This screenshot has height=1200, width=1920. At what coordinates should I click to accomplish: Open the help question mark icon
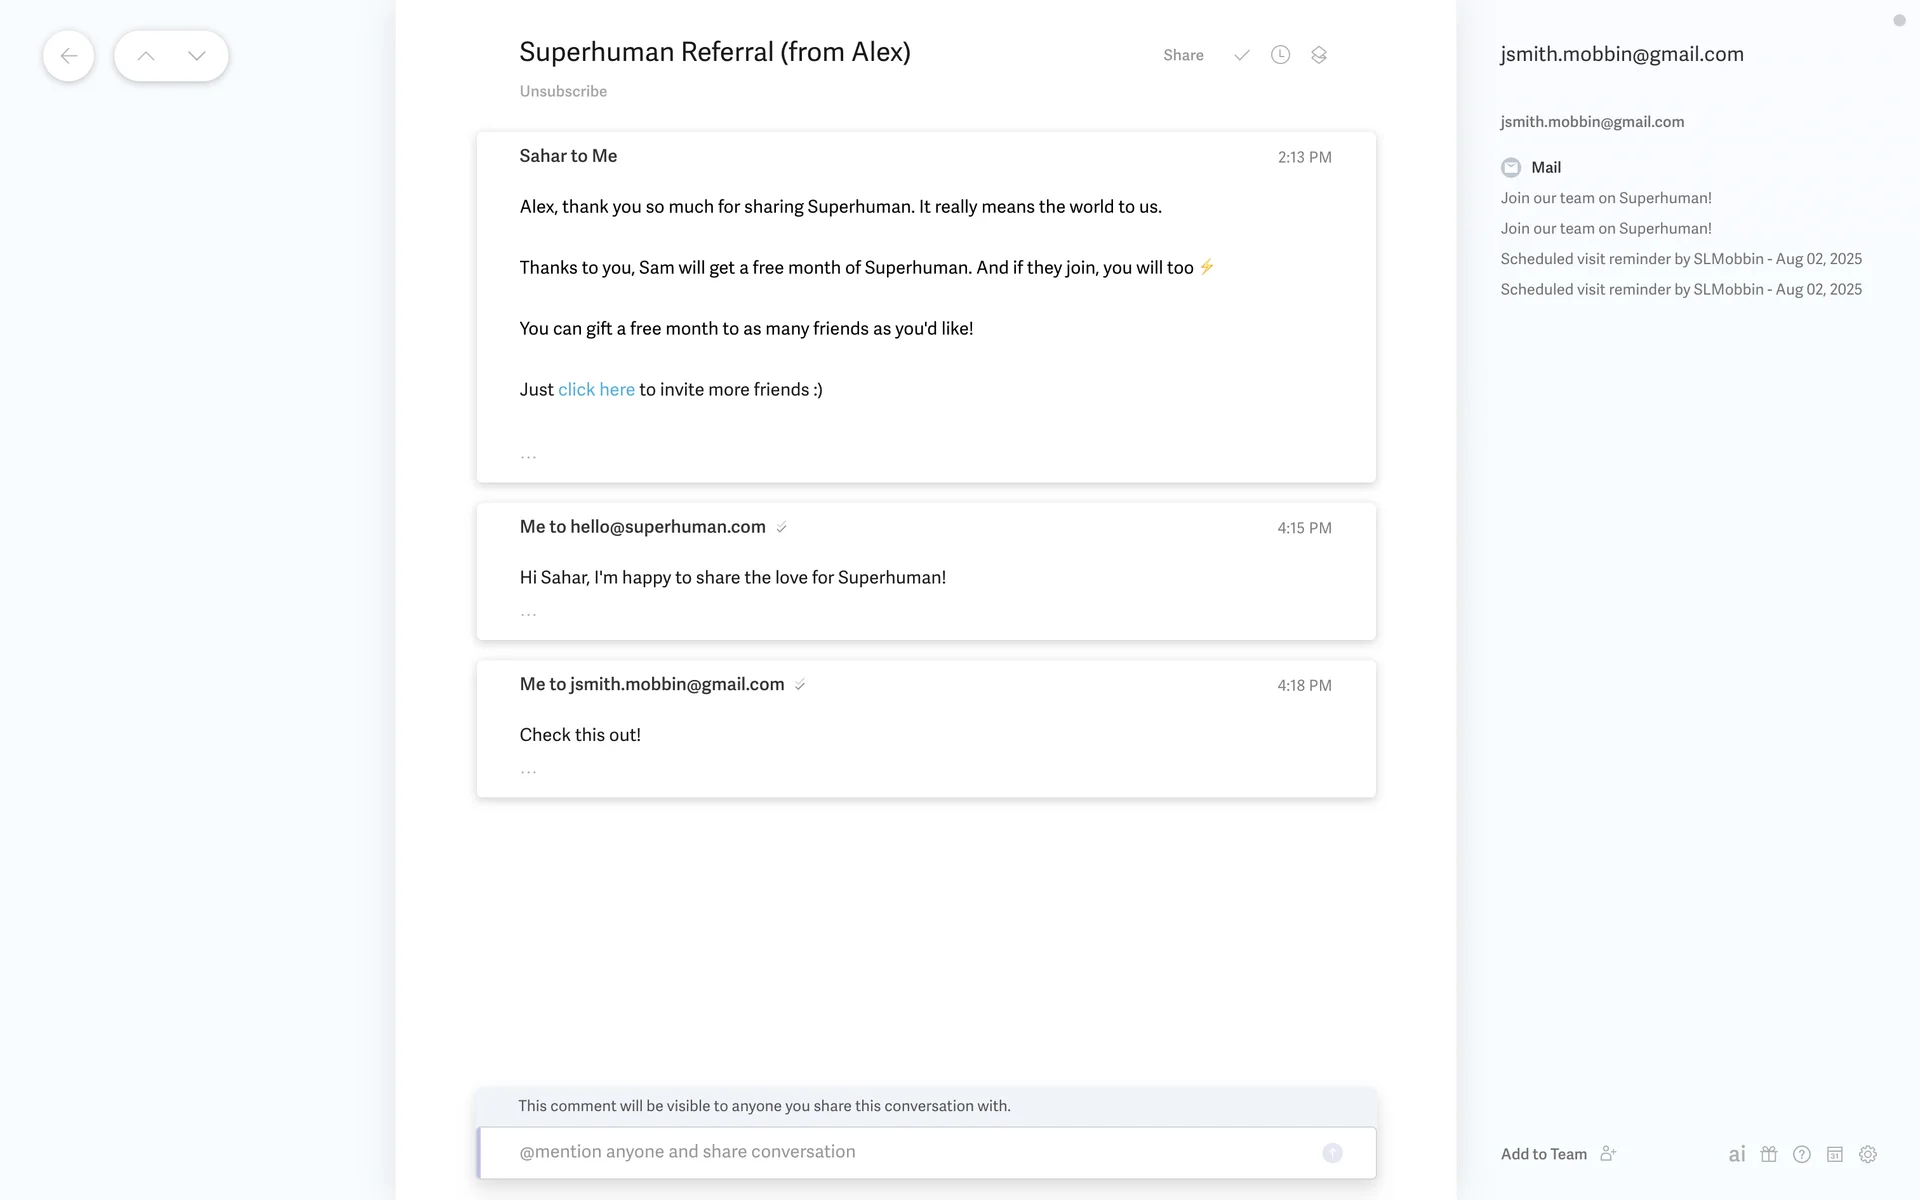[x=1802, y=1154]
